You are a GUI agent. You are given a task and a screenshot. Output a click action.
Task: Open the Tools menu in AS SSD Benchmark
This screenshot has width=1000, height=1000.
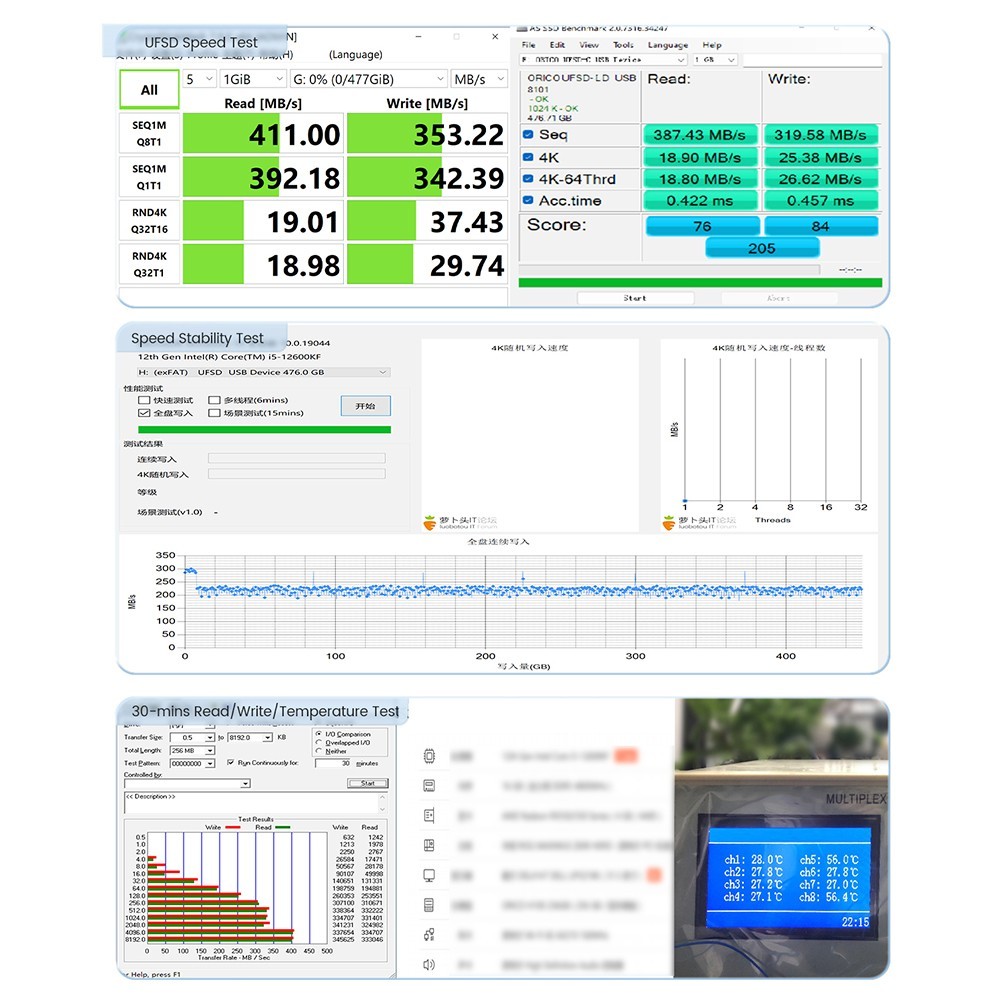click(623, 45)
